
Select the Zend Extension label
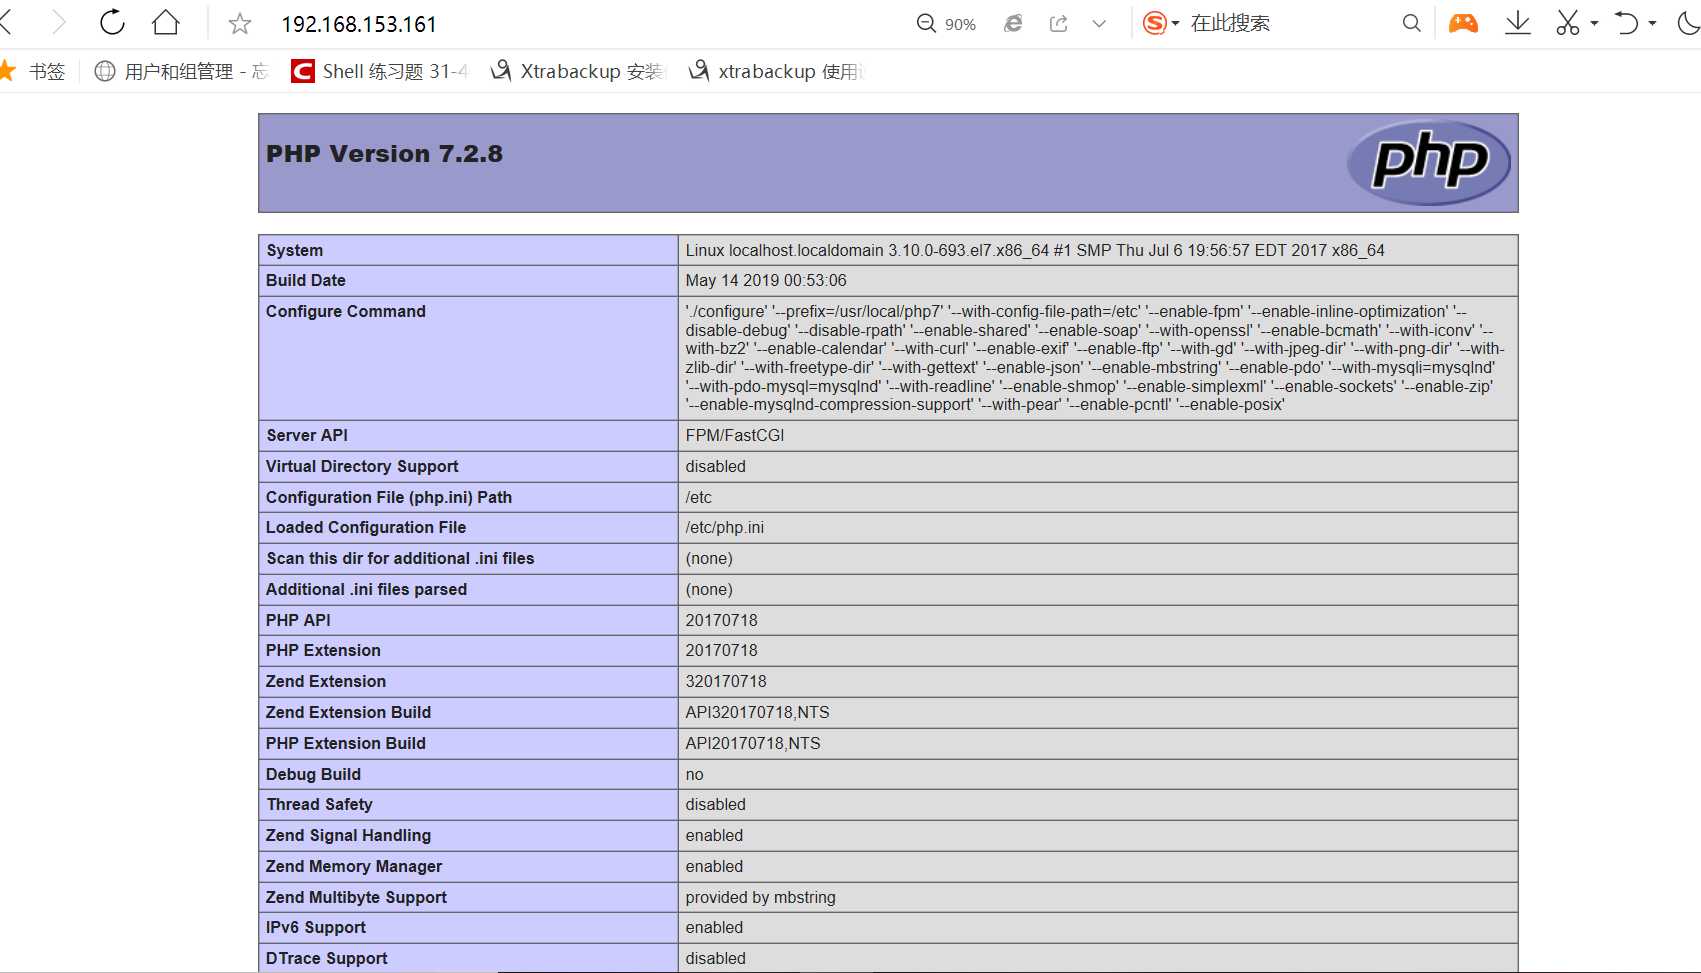pos(326,681)
